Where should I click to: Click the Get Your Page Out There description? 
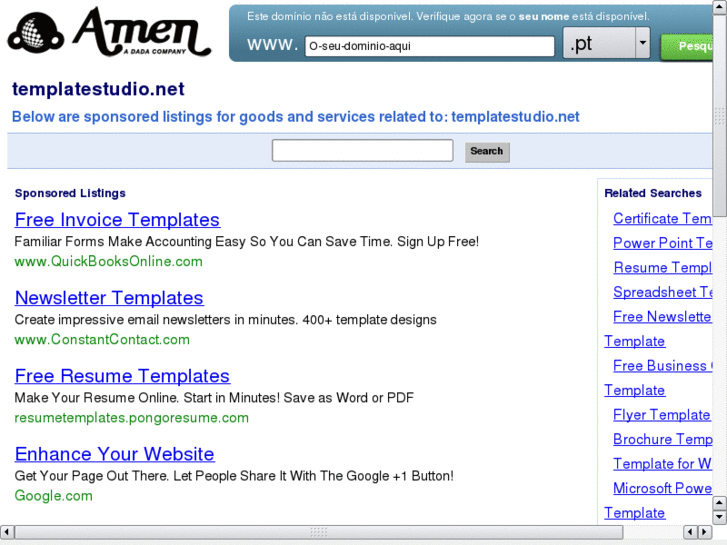(x=234, y=476)
